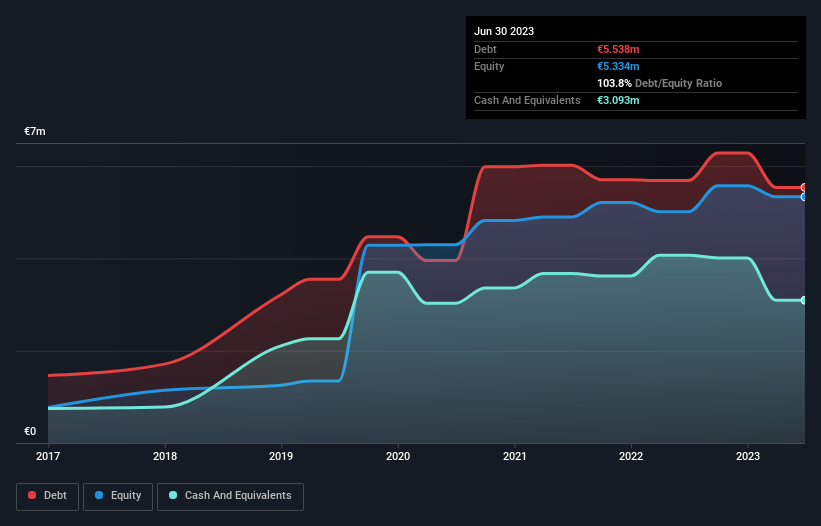
Task: Click the teal Cash And Equivalents legend dot
Action: pyautogui.click(x=173, y=495)
